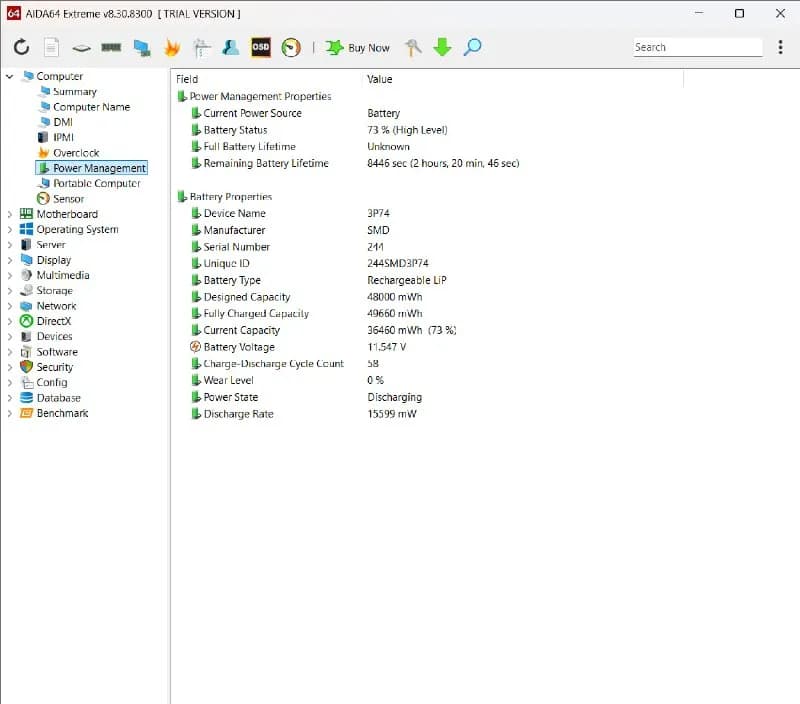Click the green download update arrow

[x=442, y=47]
